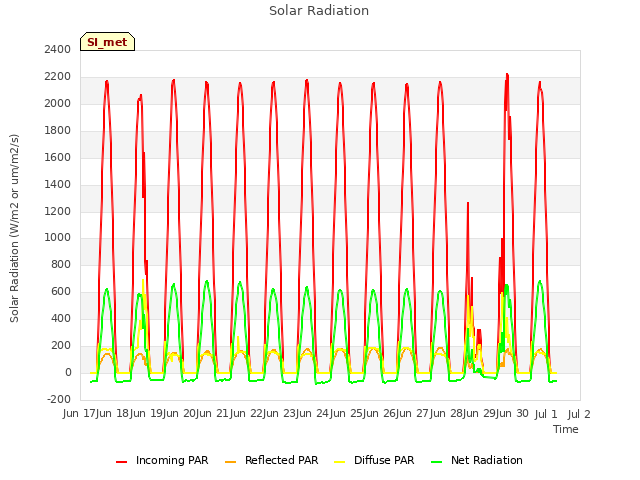Click the 24Jun x-axis tick label

(x=331, y=414)
